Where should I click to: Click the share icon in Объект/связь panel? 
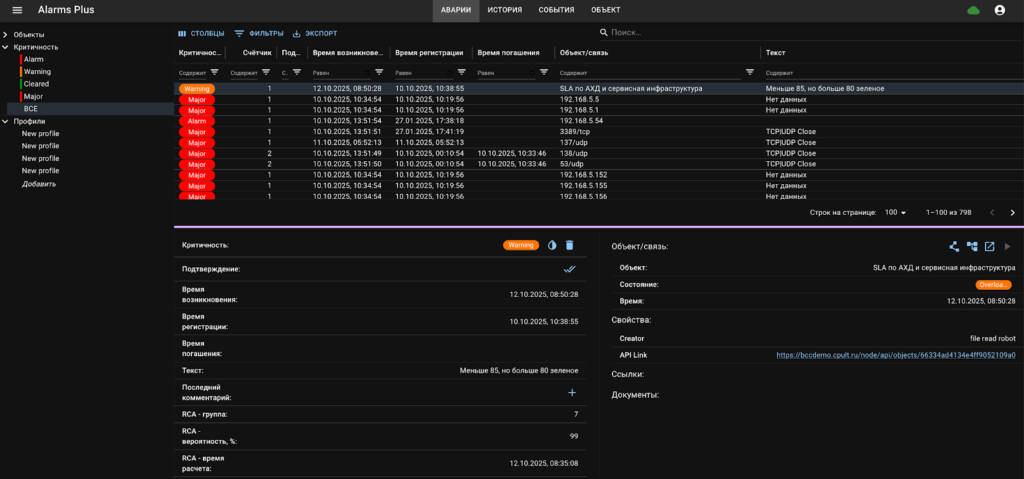(954, 246)
